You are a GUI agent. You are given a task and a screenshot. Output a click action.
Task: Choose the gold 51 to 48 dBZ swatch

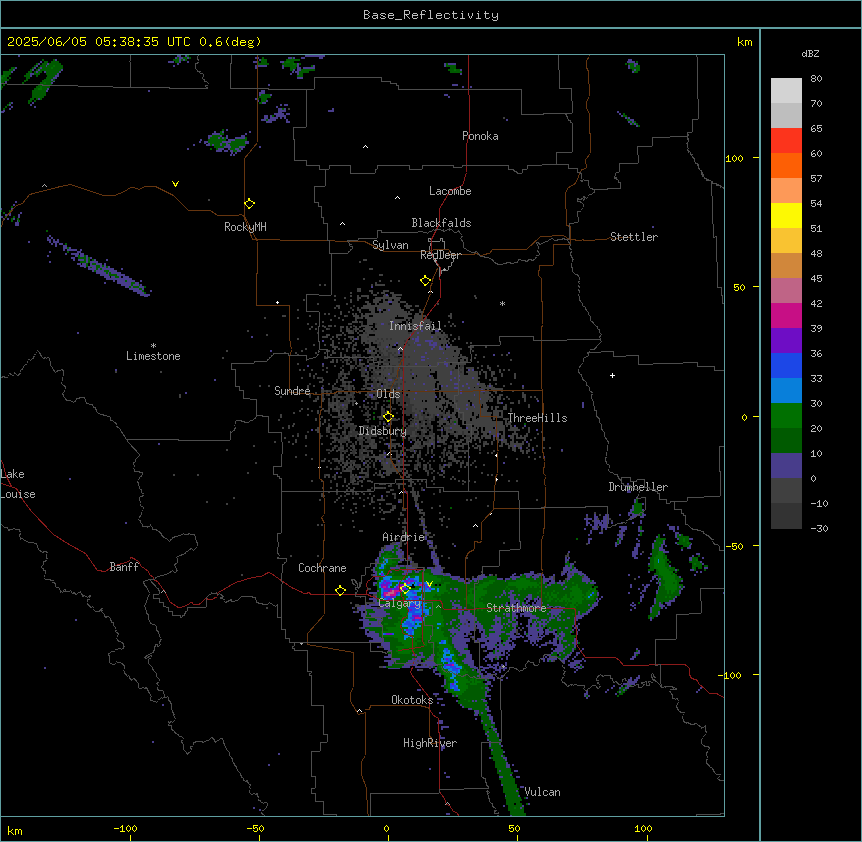pyautogui.click(x=786, y=241)
